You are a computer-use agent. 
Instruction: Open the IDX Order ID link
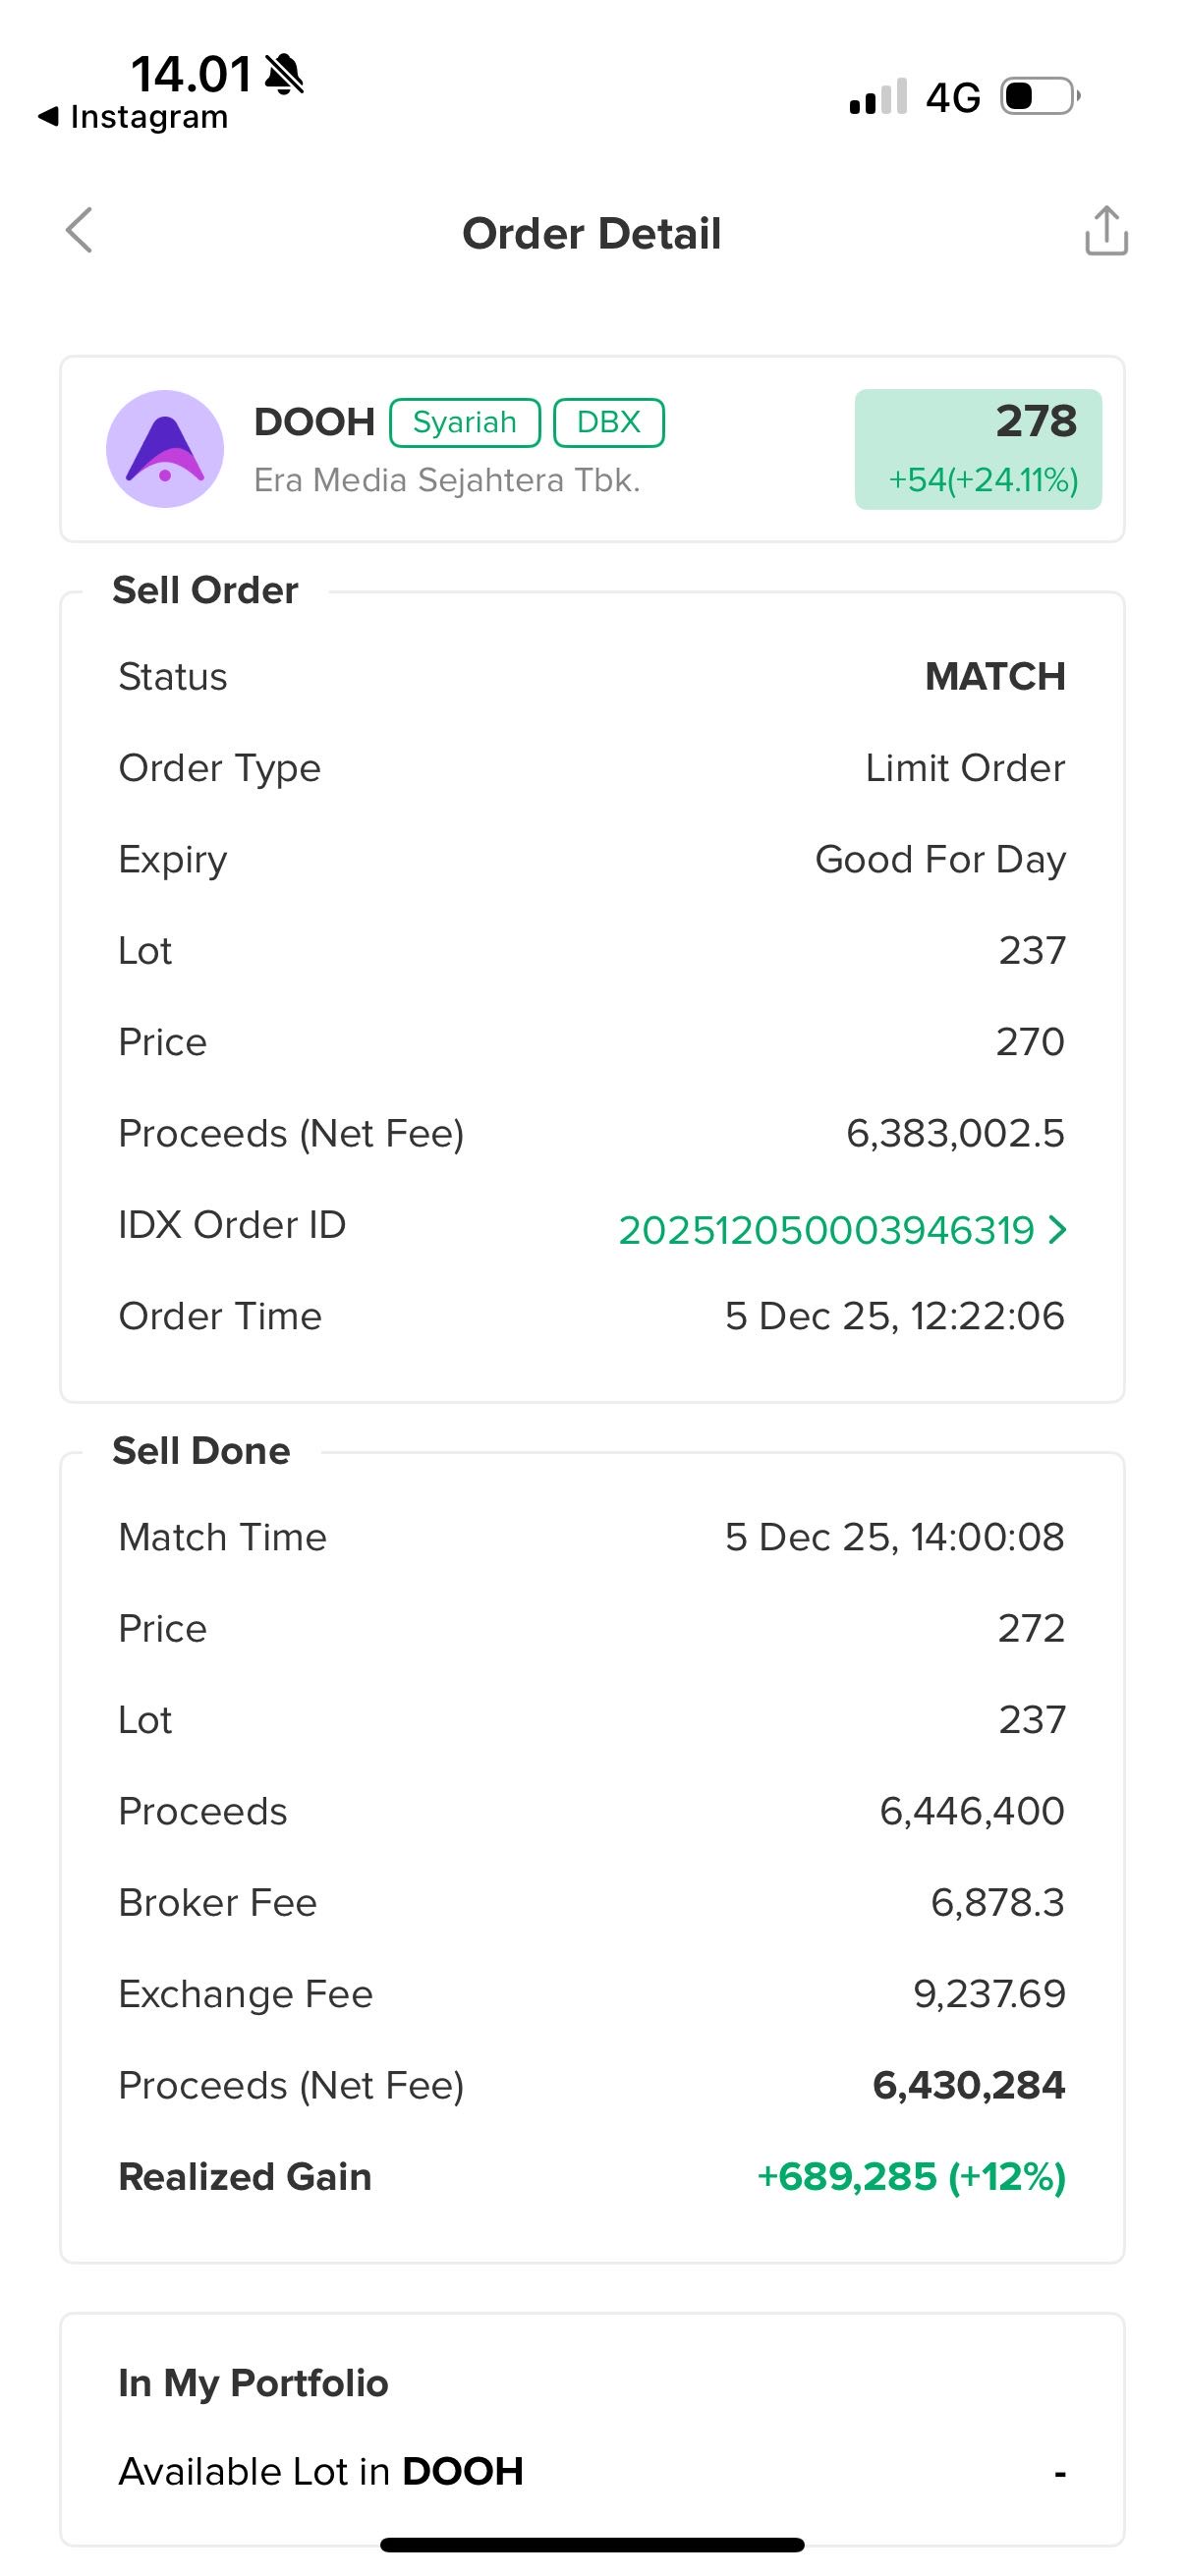pos(826,1229)
